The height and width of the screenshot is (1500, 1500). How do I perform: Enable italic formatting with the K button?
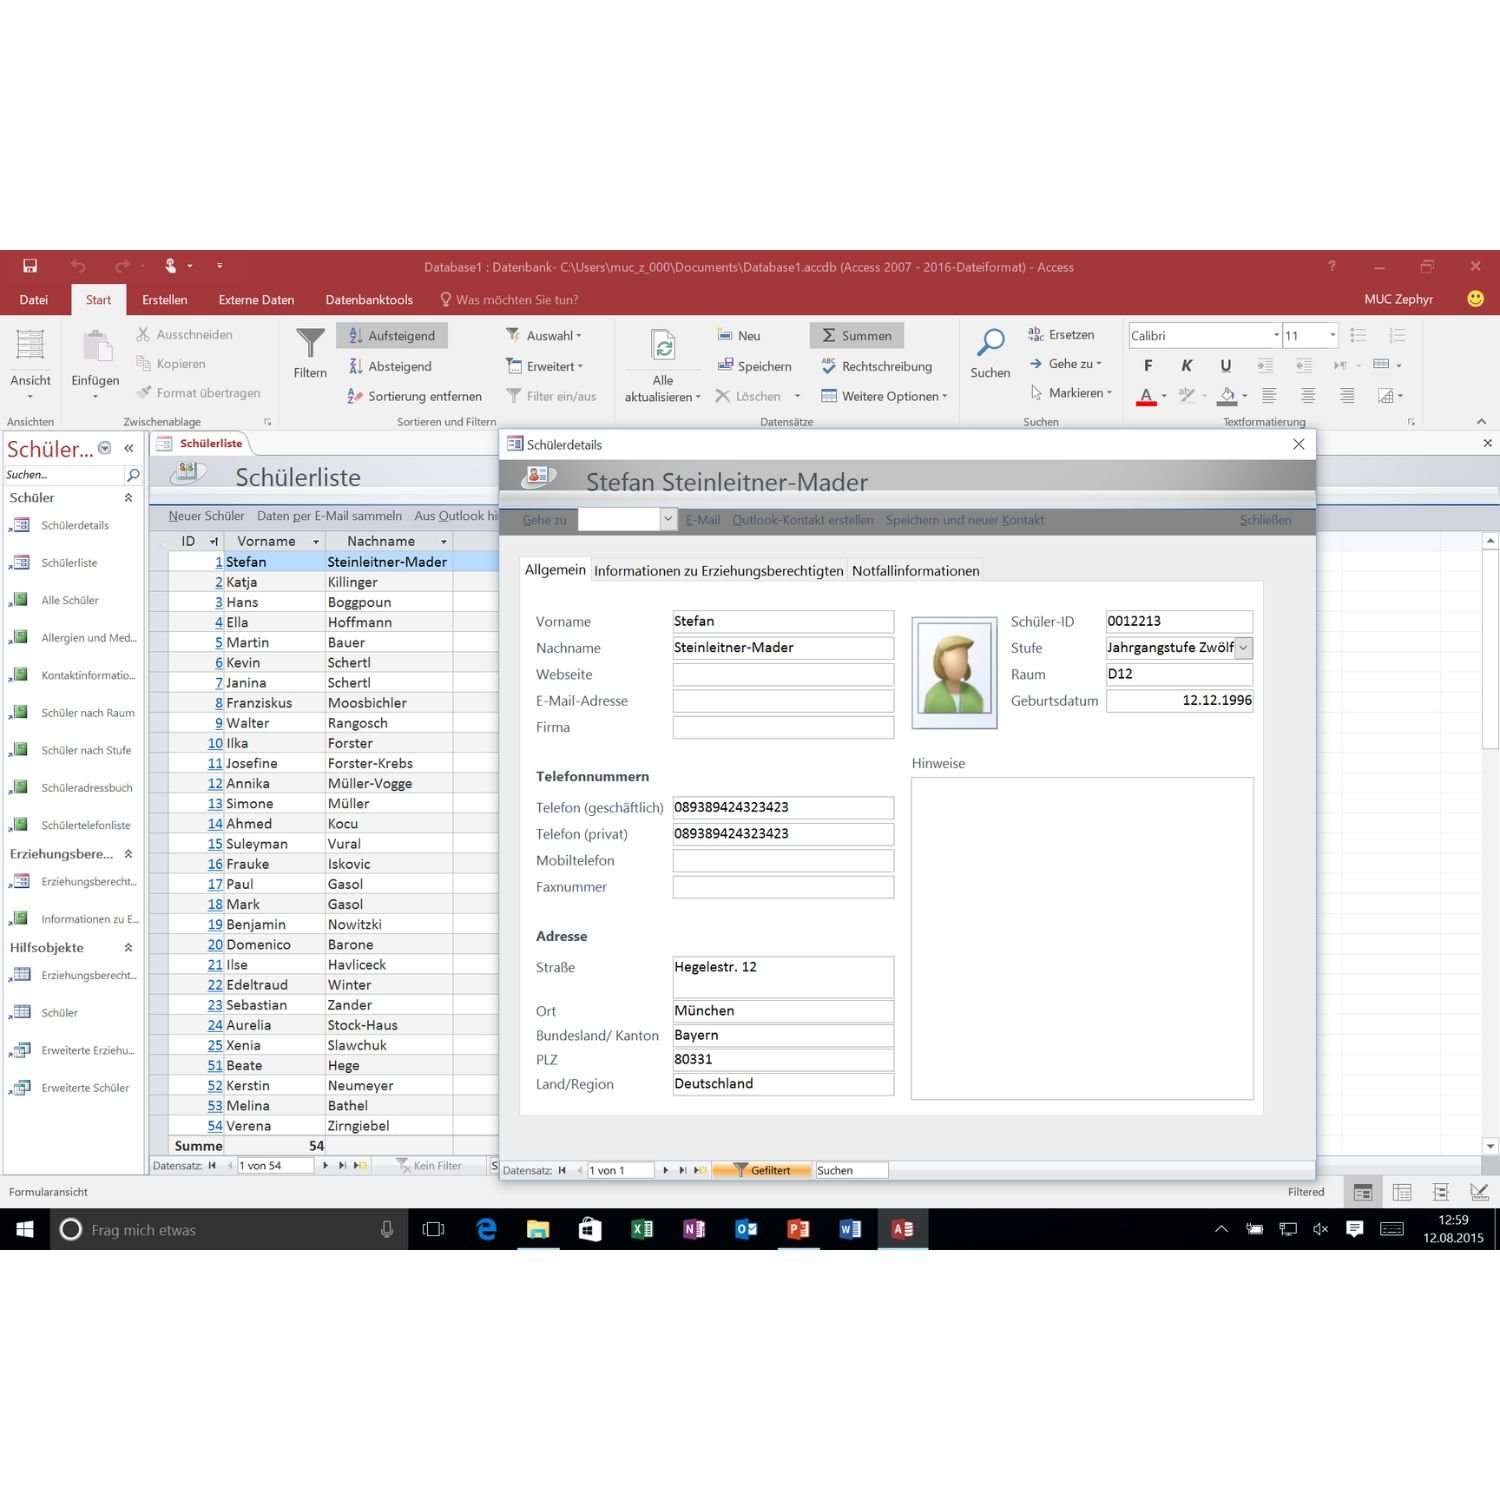pos(1186,365)
